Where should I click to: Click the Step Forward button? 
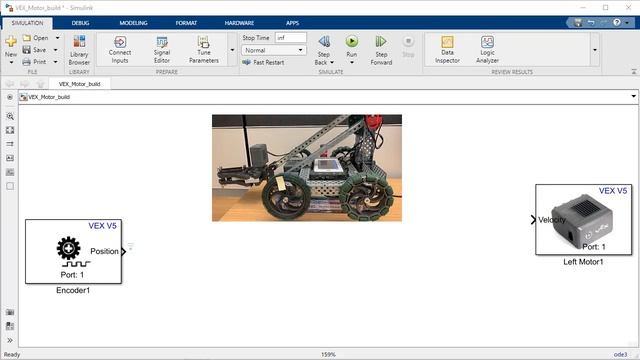[381, 50]
